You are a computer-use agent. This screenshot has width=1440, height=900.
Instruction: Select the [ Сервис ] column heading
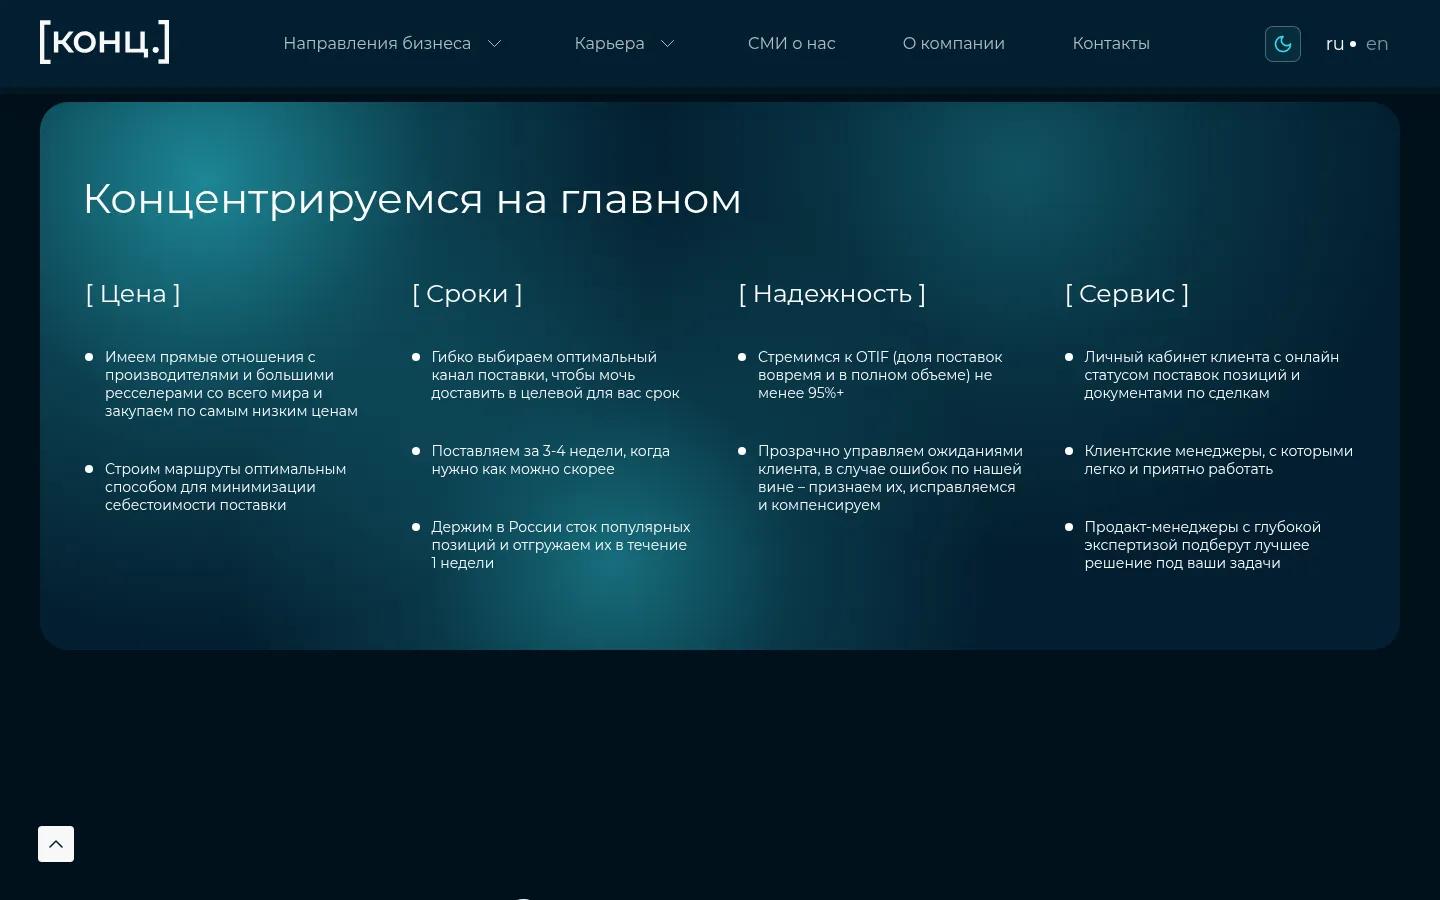1127,294
